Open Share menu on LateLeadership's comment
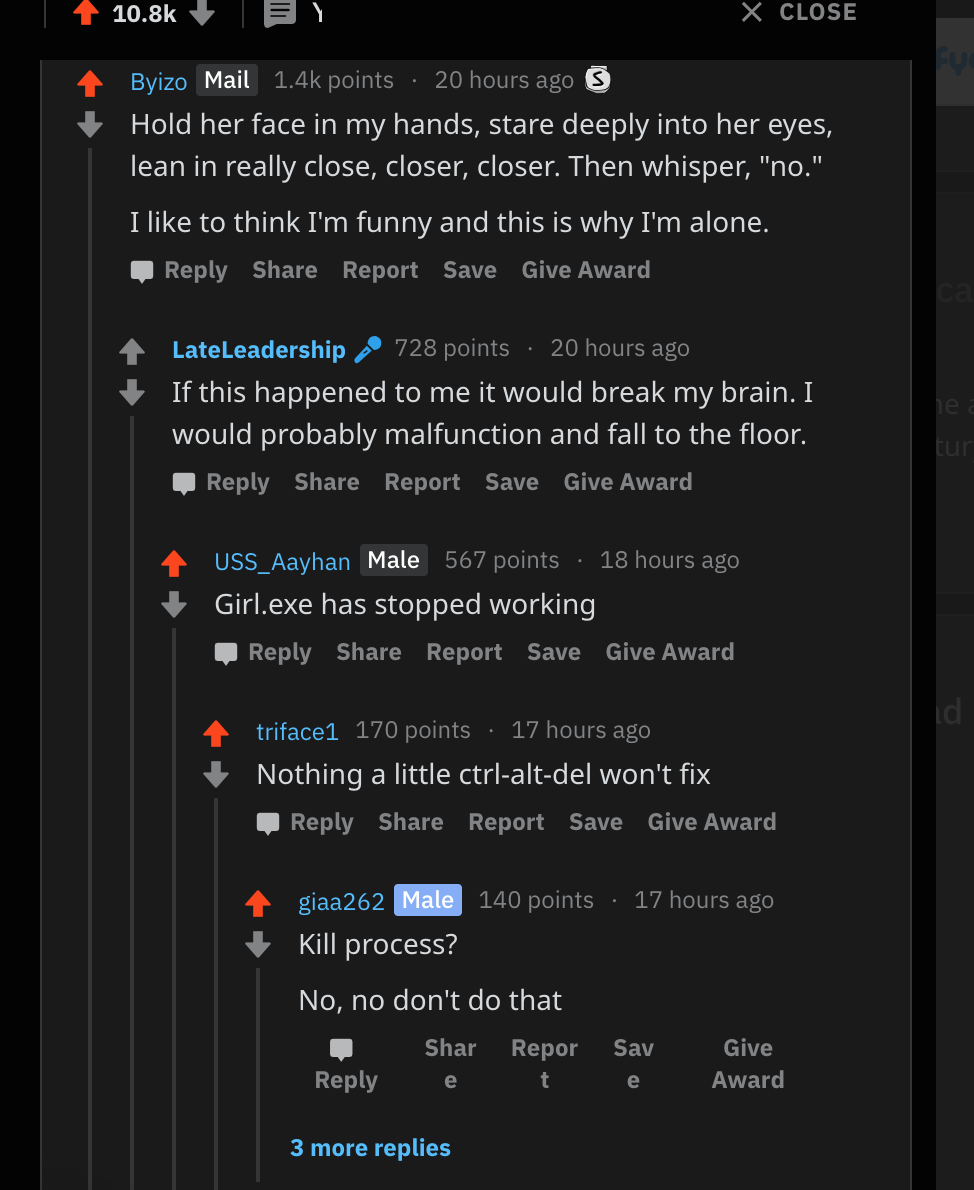Image resolution: width=974 pixels, height=1190 pixels. pyautogui.click(x=327, y=482)
